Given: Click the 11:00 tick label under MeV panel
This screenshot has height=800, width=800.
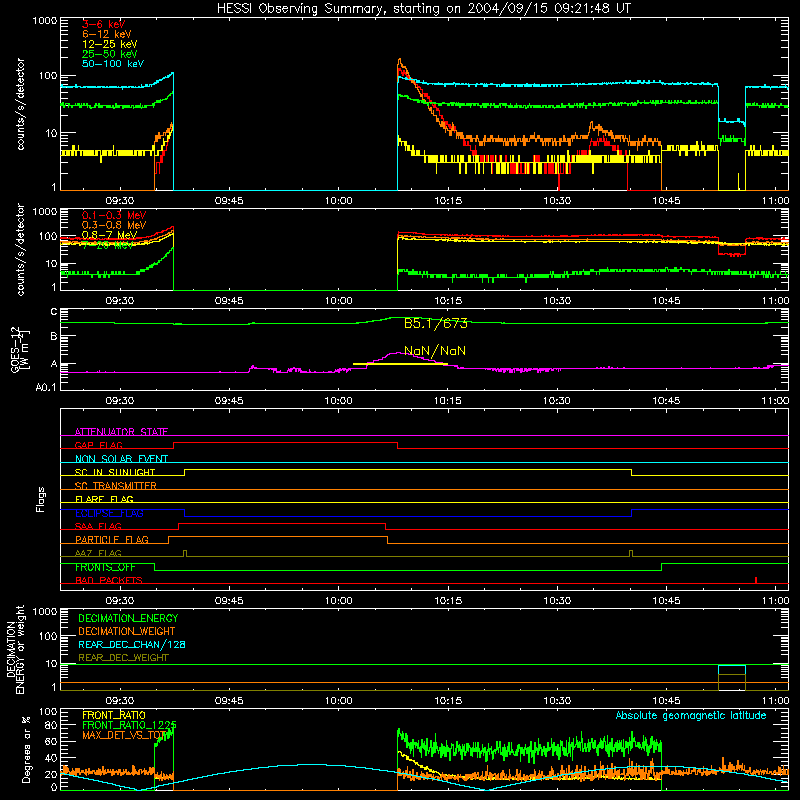Looking at the screenshot, I should (x=775, y=301).
